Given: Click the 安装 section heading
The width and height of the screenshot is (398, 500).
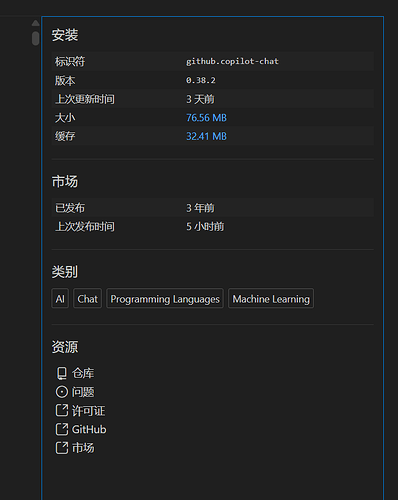Looking at the screenshot, I should coord(65,35).
